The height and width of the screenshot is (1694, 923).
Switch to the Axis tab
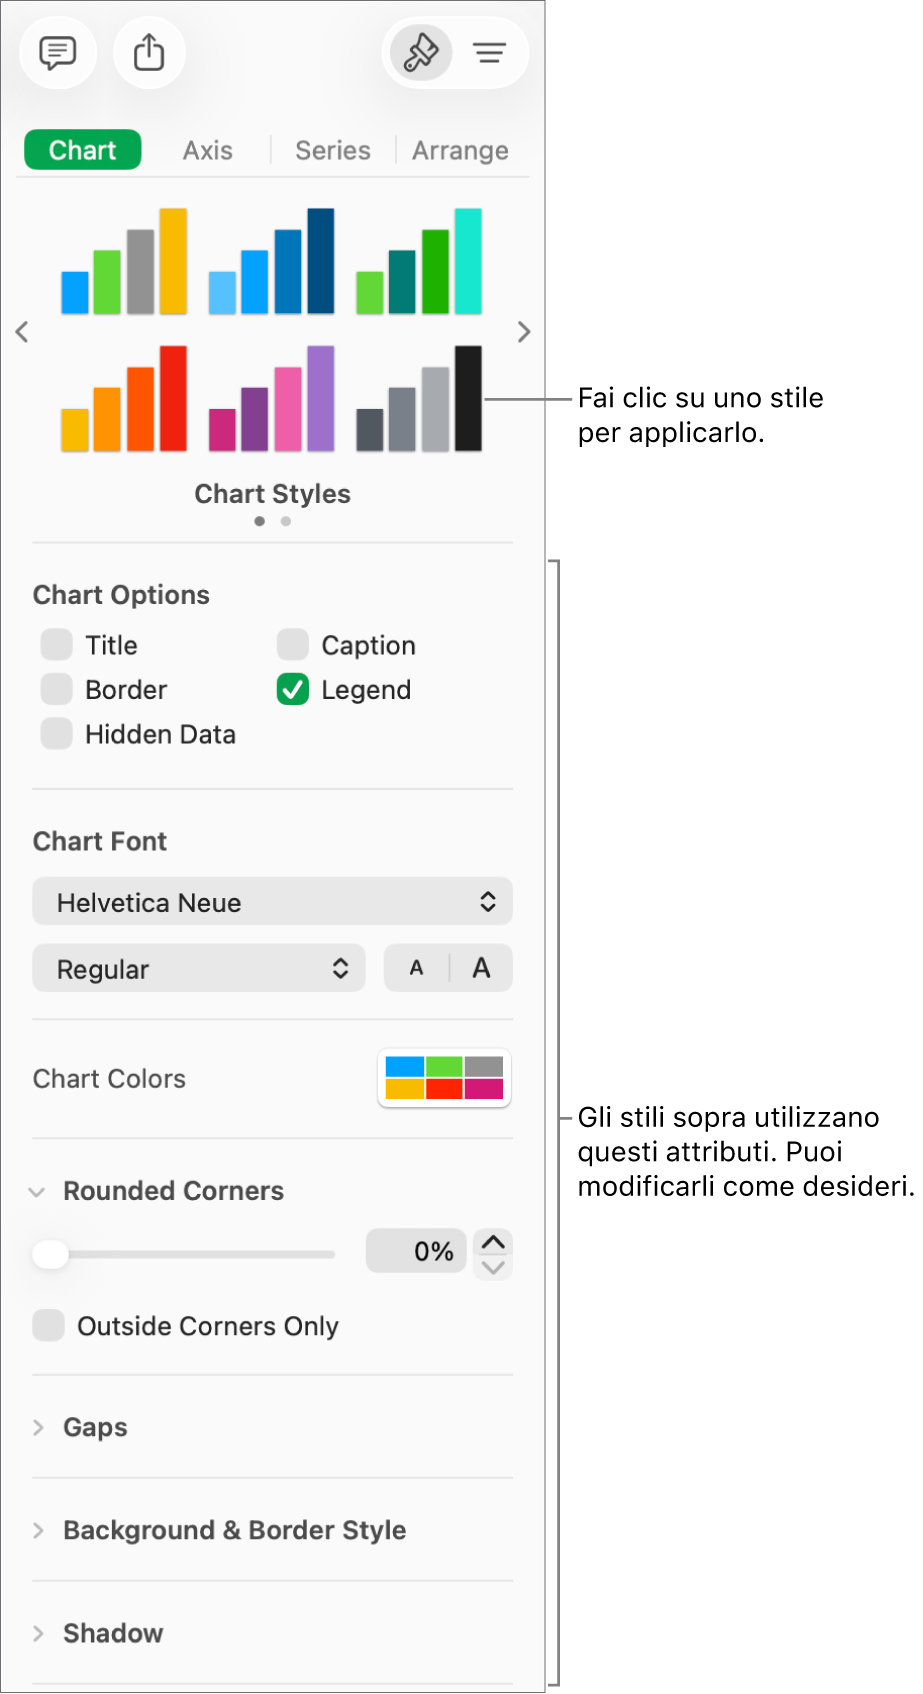(207, 149)
